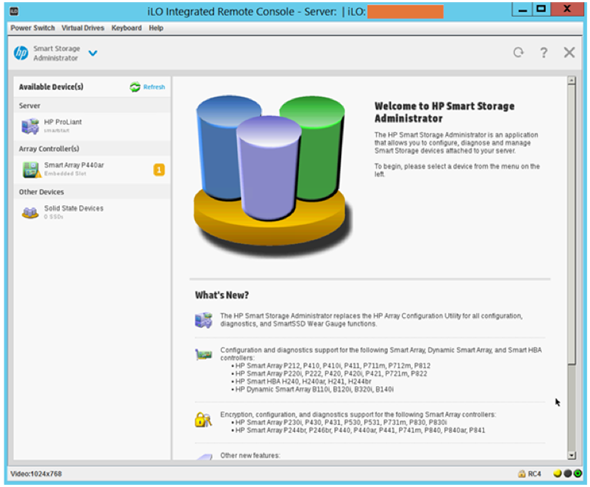Open the Smart Storage Administrator dropdown chevron
Viewport: 590px width, 487px height.
(x=93, y=53)
